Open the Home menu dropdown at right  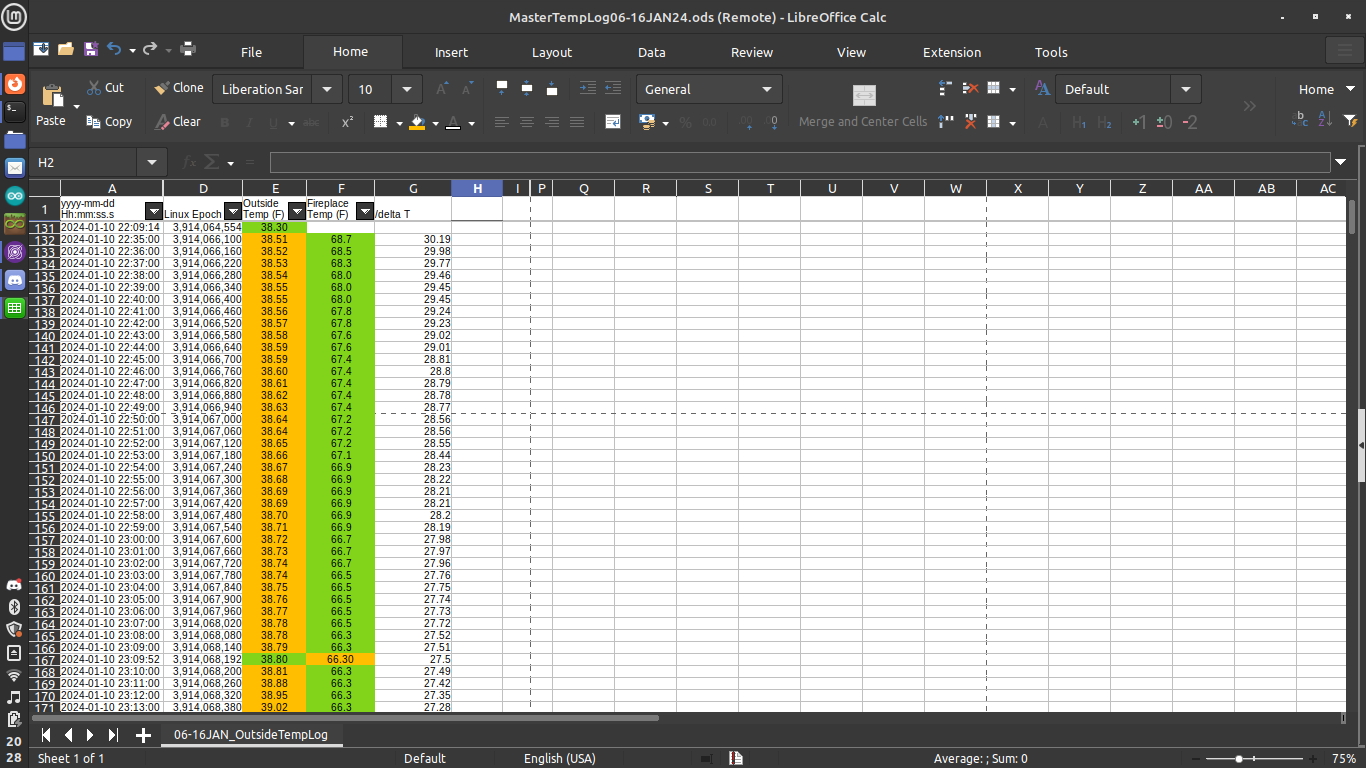(x=1325, y=89)
